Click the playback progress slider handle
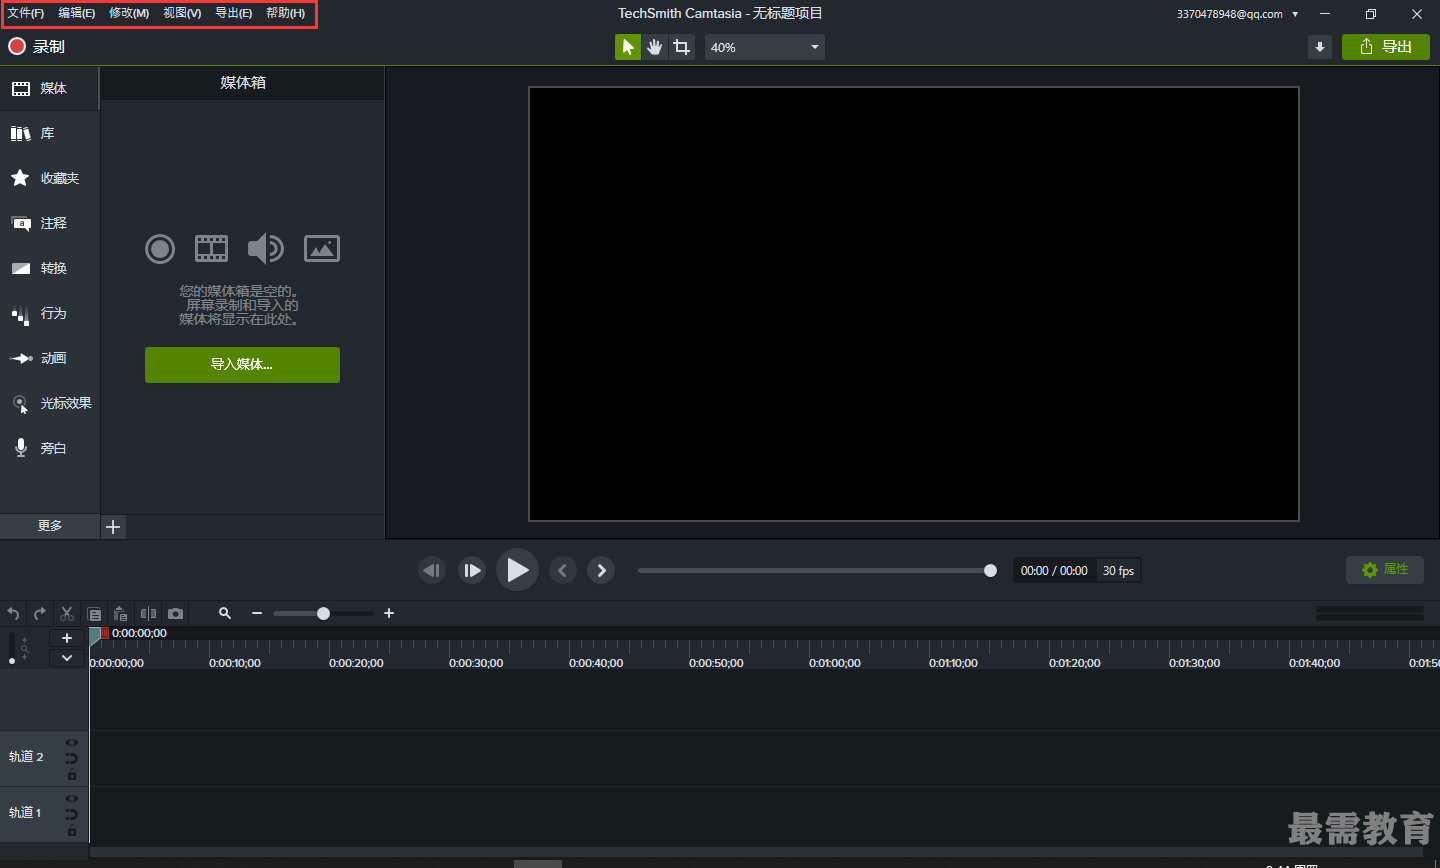The image size is (1440, 868). click(x=990, y=571)
